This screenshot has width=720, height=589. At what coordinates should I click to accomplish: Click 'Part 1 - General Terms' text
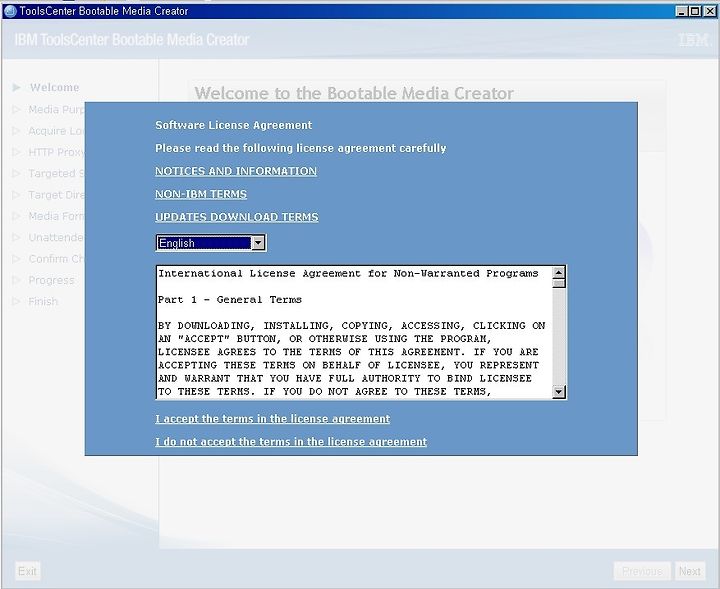point(230,300)
